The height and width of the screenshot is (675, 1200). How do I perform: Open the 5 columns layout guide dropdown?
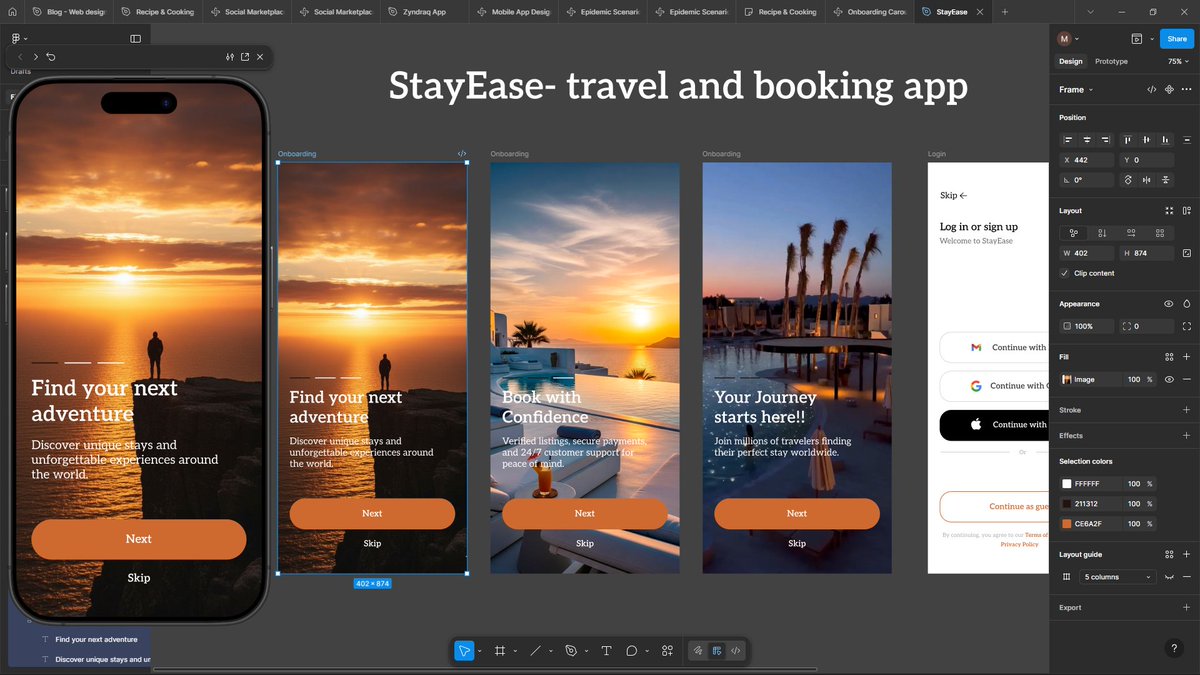pos(1118,577)
